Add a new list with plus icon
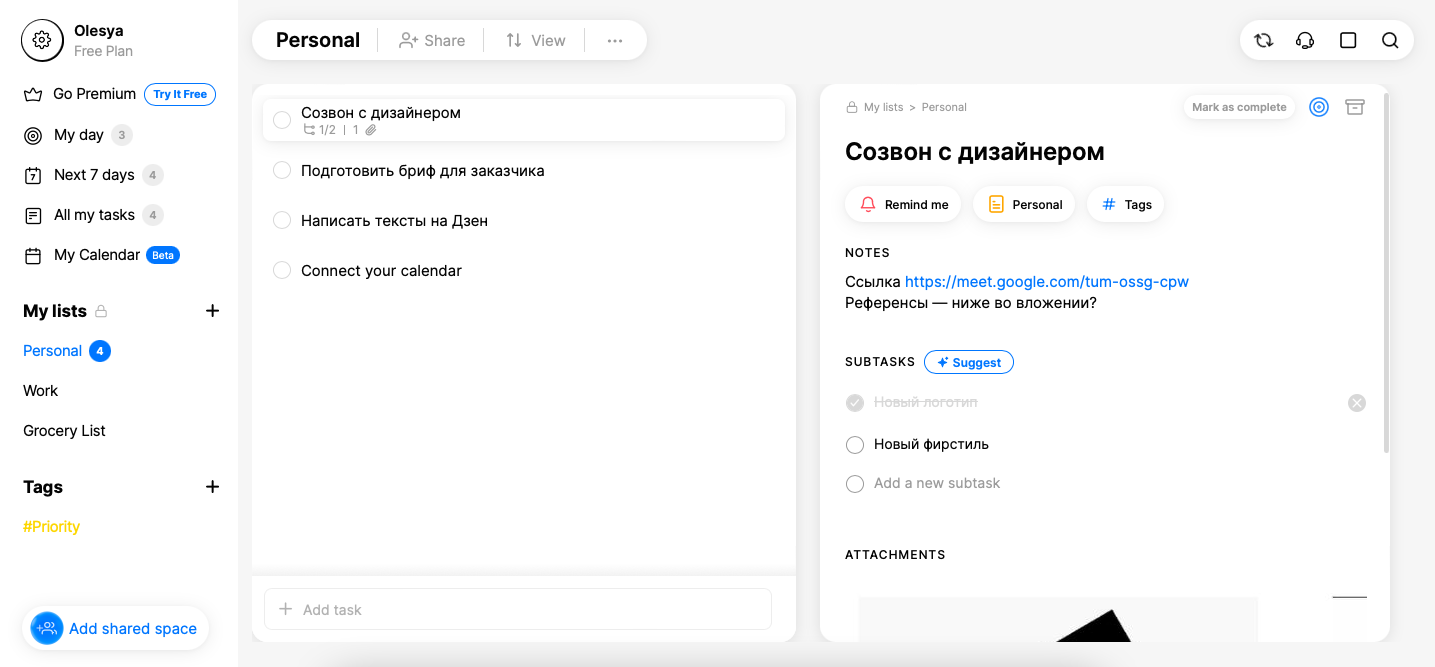Screen dimensions: 1435x667 pos(212,311)
